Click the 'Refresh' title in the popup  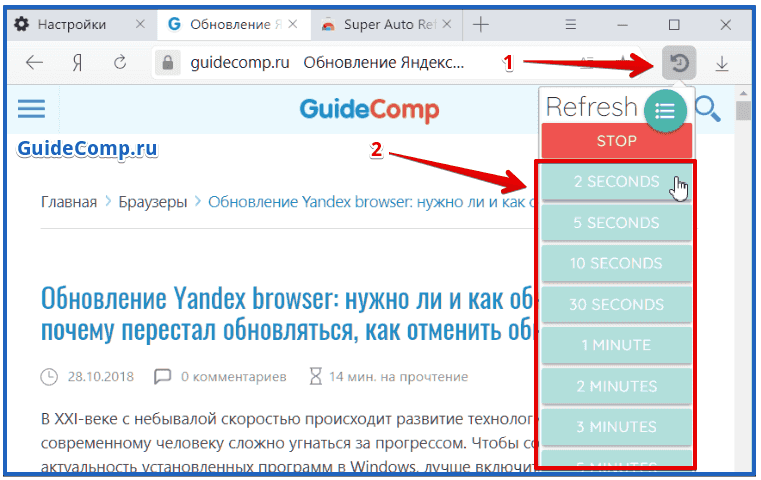tap(591, 107)
